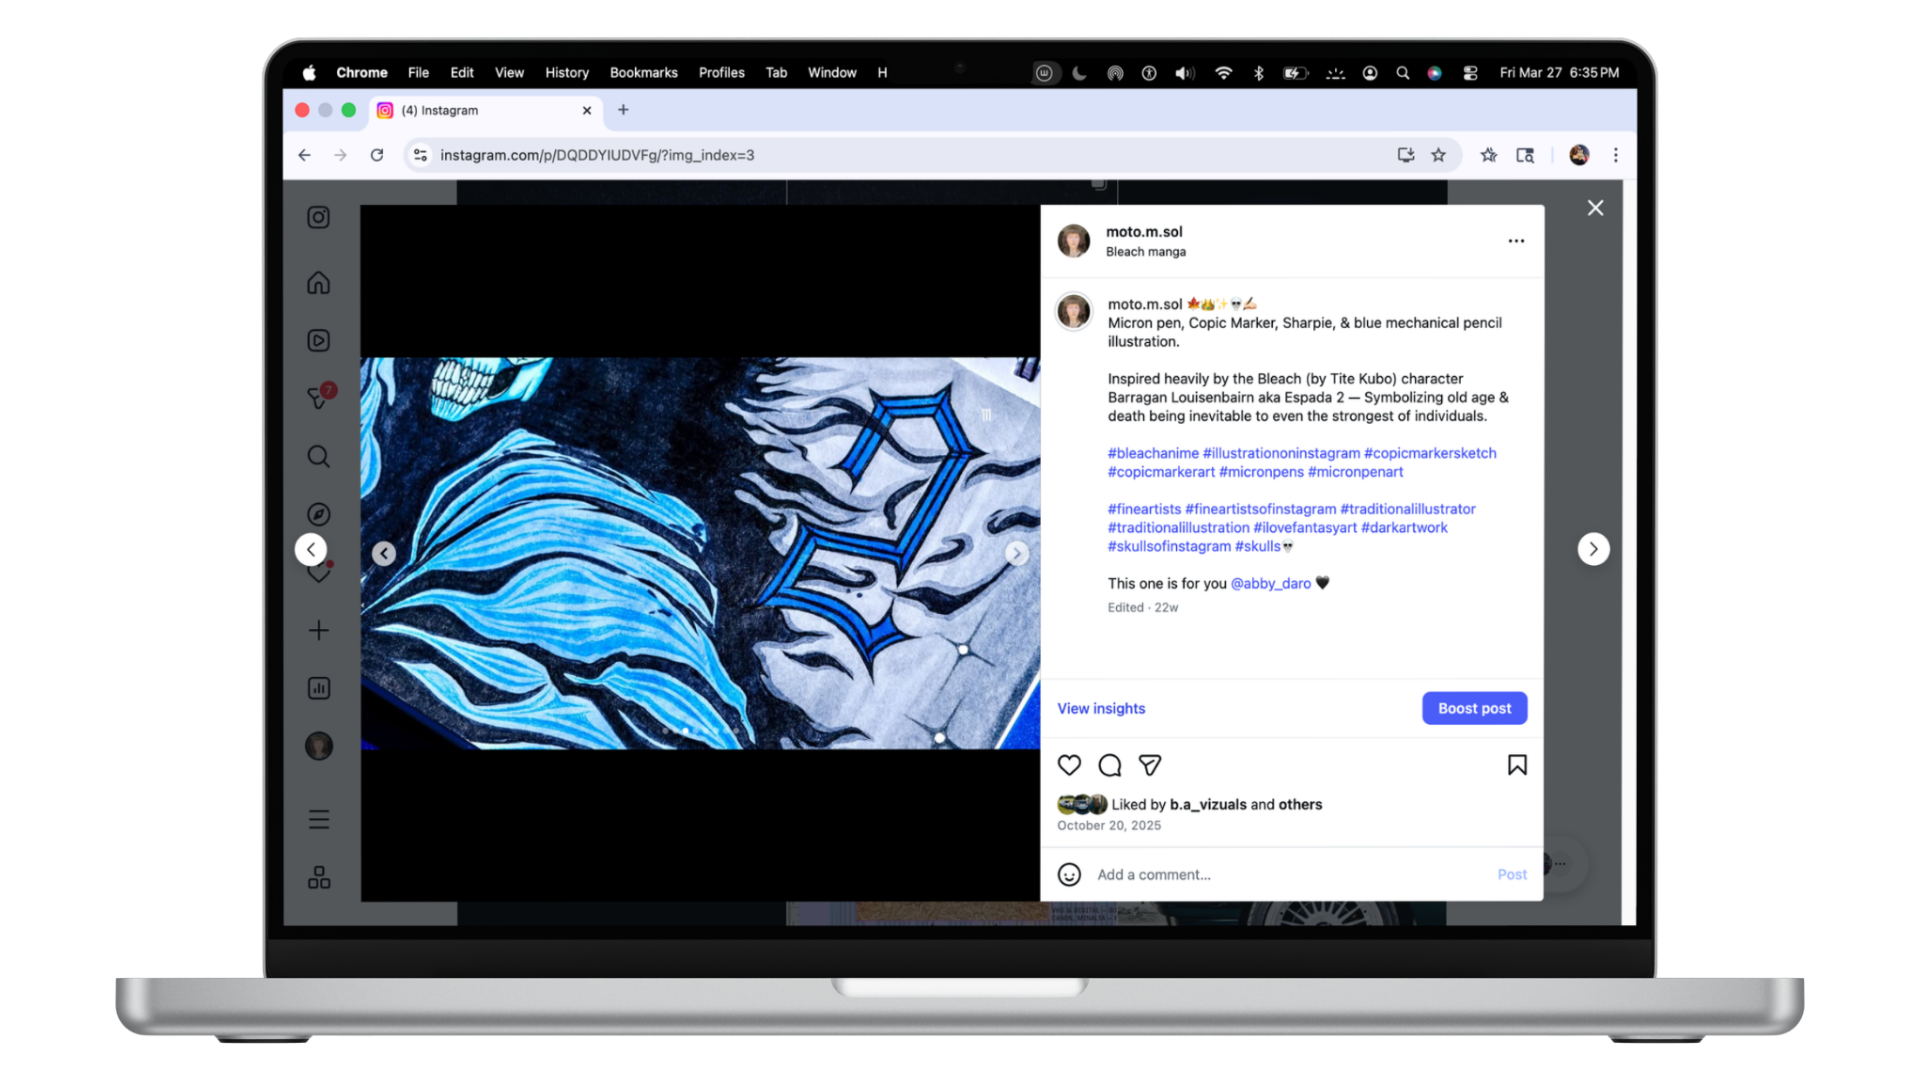1920x1080 pixels.
Task: Open Reels icon in sidebar
Action: [x=318, y=341]
